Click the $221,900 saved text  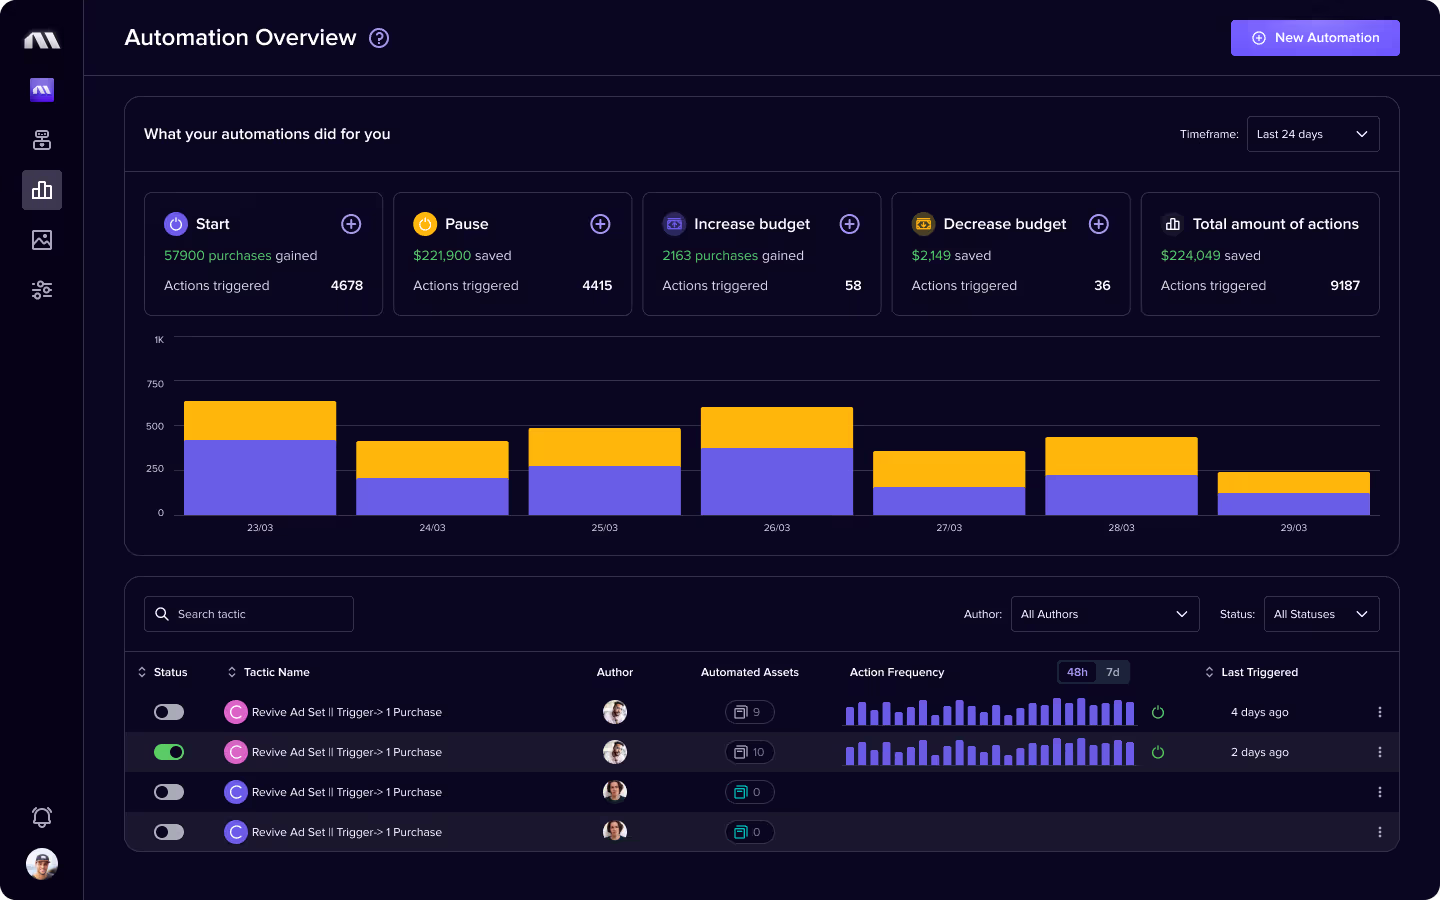(x=462, y=256)
